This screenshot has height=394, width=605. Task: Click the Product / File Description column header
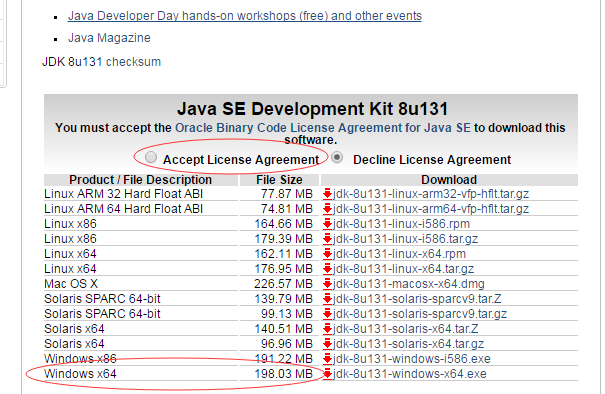point(141,180)
